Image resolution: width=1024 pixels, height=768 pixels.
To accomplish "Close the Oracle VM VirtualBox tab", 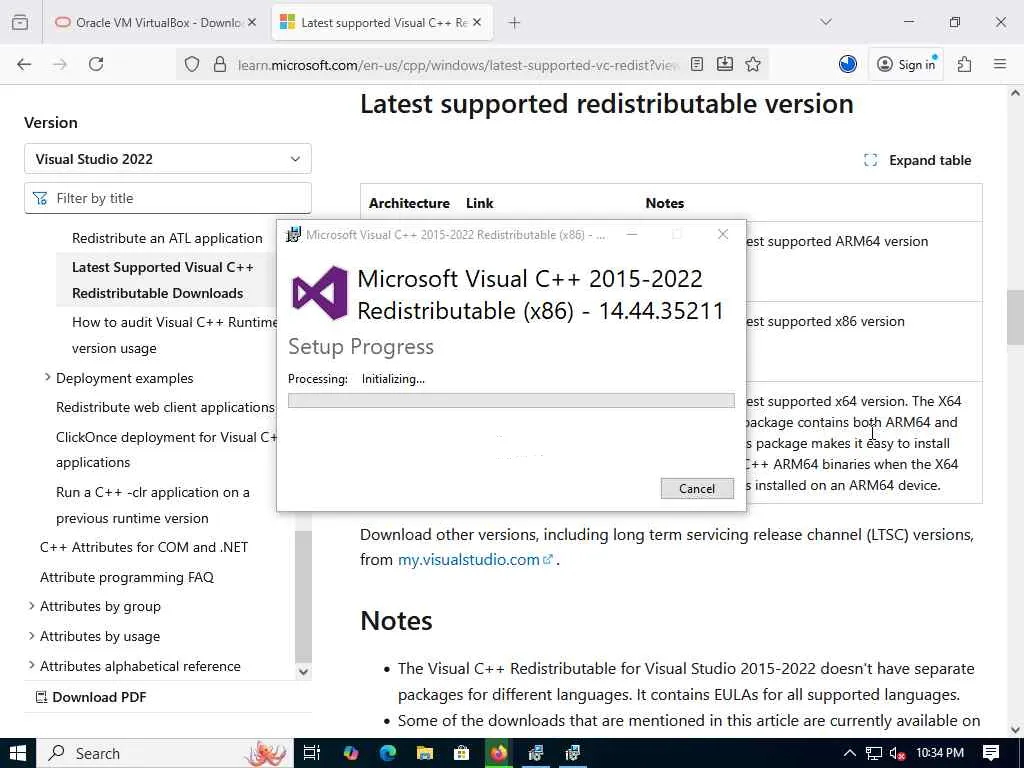I will click(x=252, y=23).
